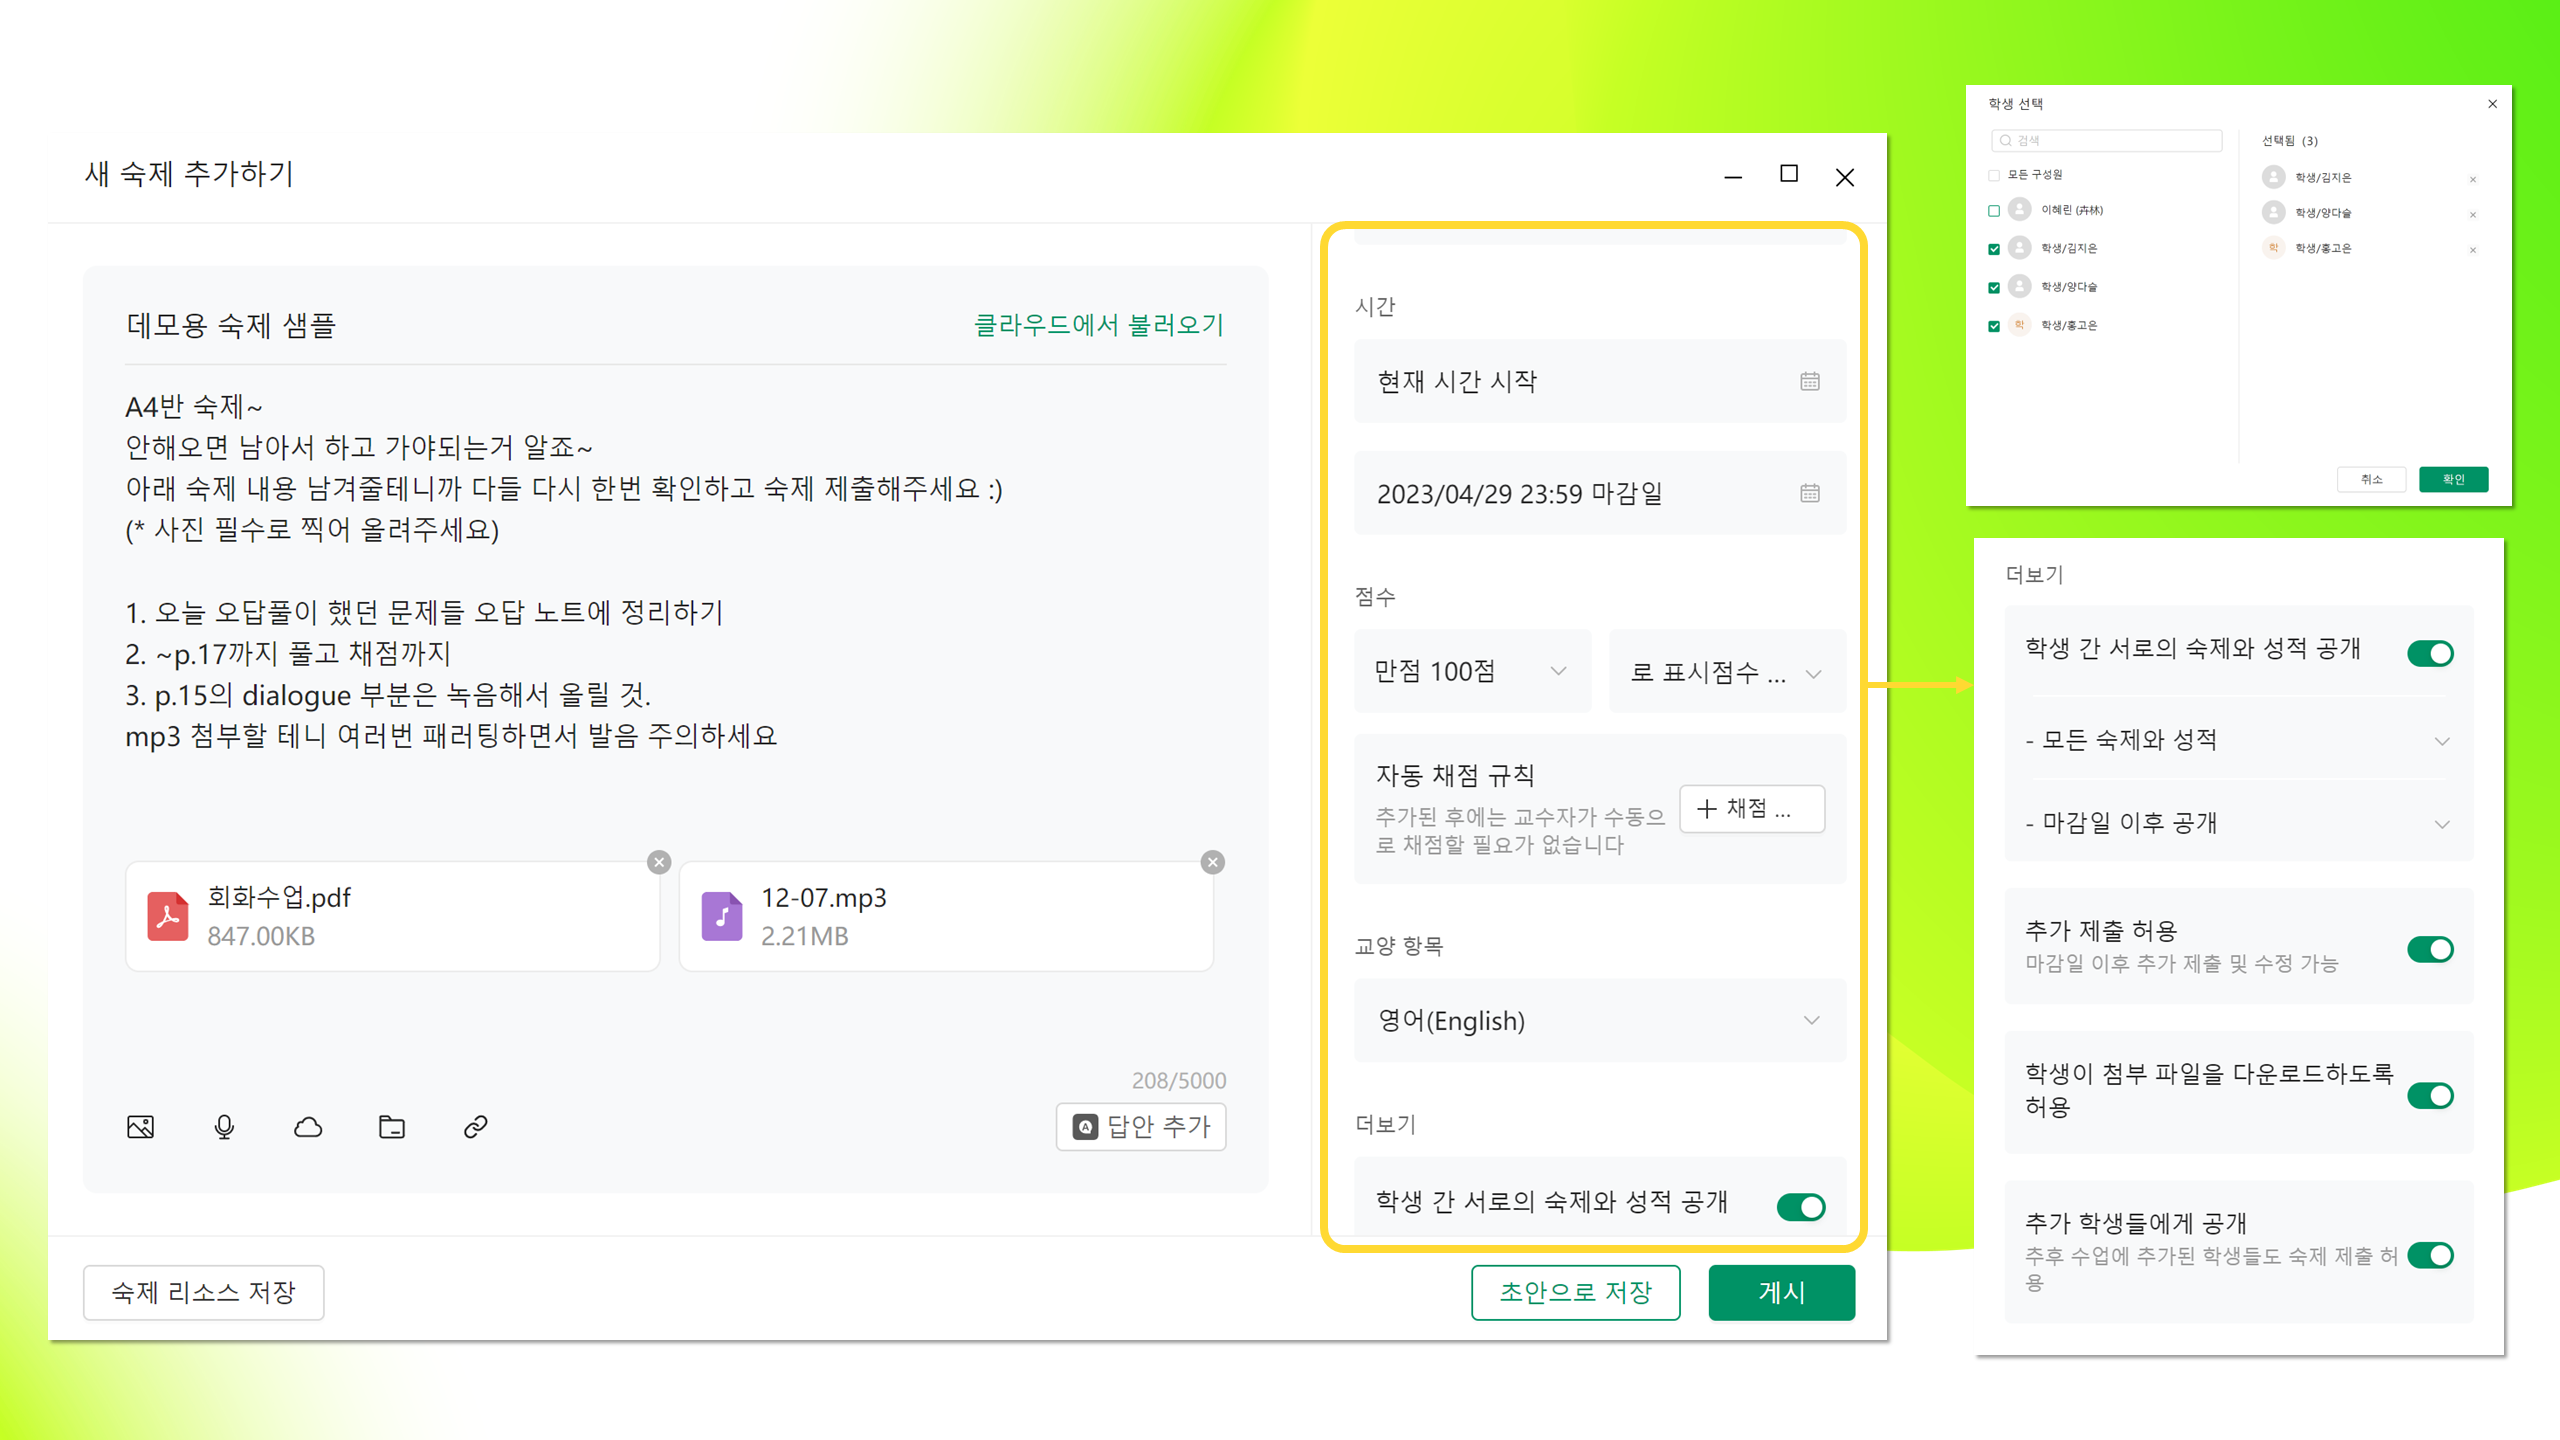Click the folder file attachment icon

point(392,1127)
